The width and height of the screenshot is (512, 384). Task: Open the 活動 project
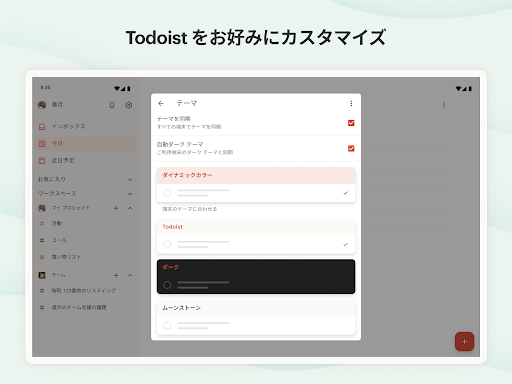click(85, 223)
